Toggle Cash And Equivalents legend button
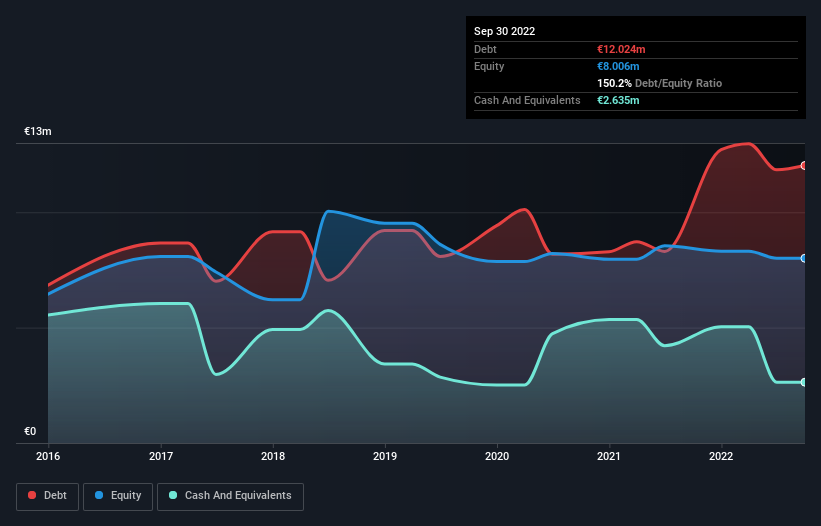This screenshot has width=821, height=526. pos(230,496)
